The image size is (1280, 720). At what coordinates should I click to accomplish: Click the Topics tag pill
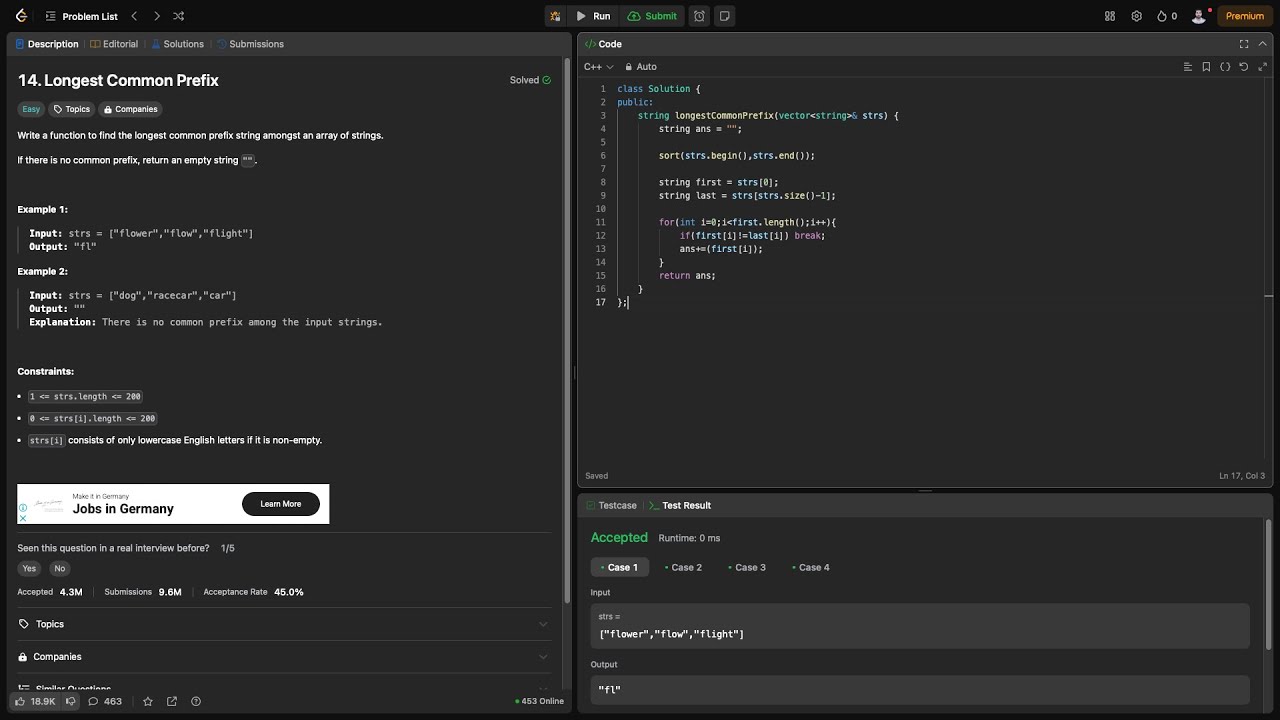click(x=72, y=109)
